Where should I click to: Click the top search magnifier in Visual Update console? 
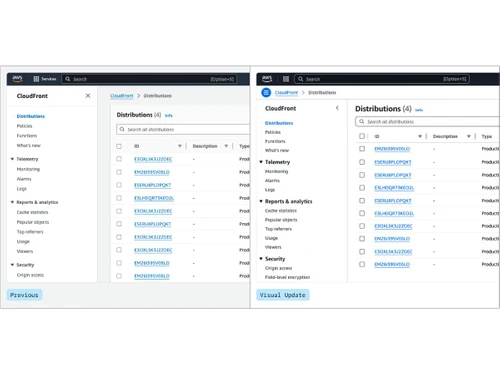click(x=301, y=79)
